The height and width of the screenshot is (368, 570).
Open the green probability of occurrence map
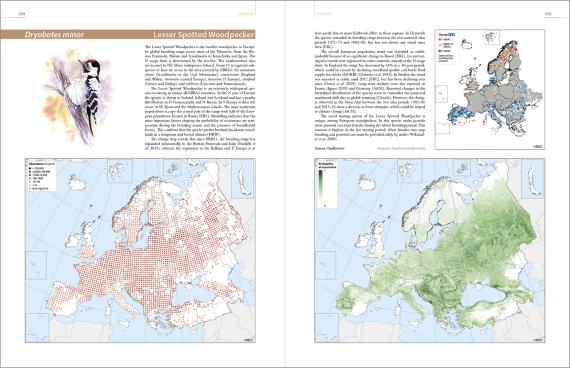pos(429,250)
